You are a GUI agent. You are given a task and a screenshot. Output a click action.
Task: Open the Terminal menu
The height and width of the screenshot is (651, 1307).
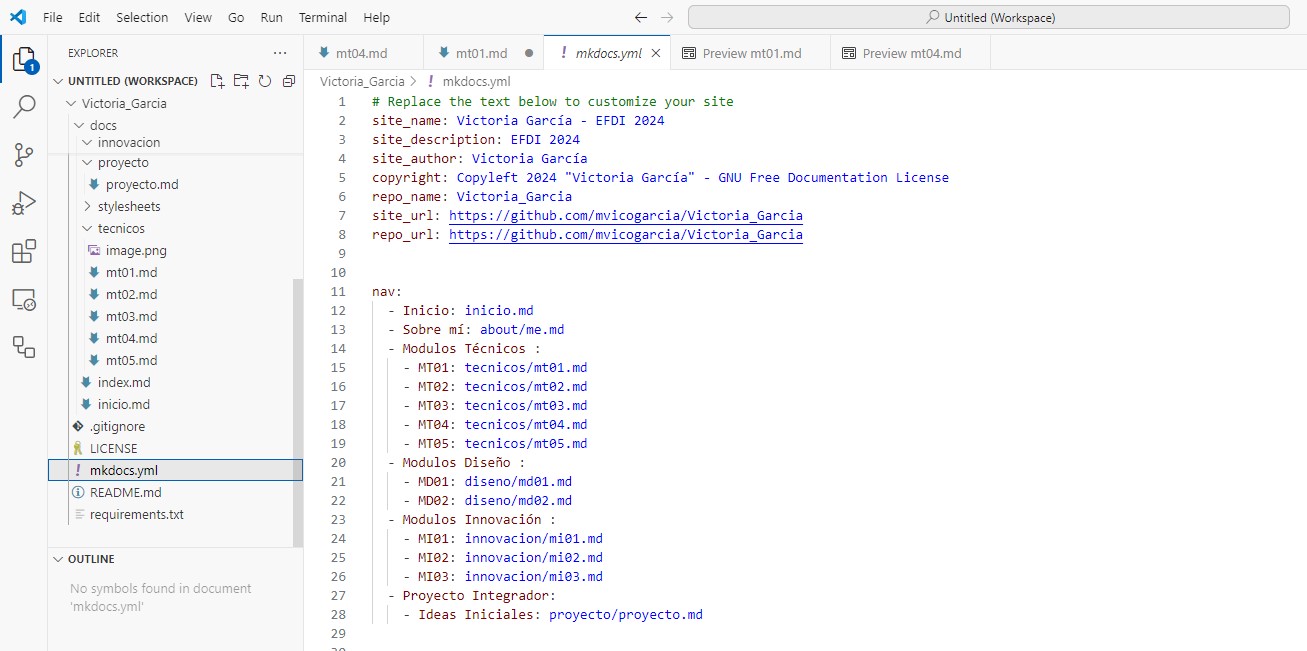[x=323, y=17]
